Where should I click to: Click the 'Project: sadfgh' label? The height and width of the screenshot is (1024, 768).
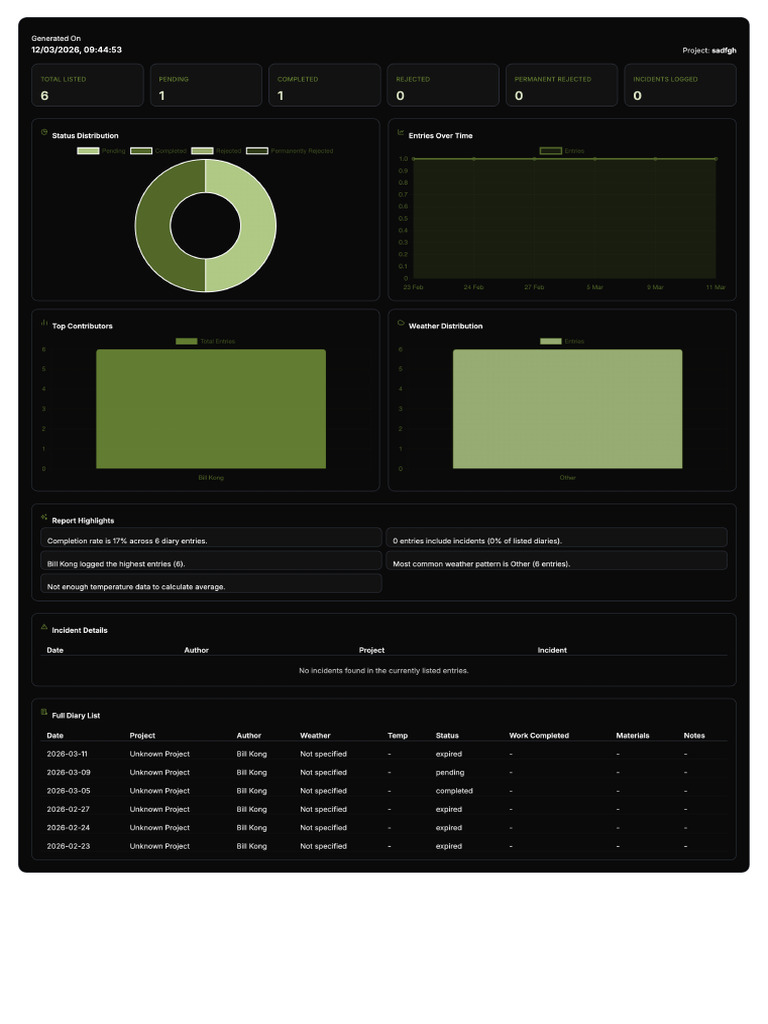pyautogui.click(x=709, y=50)
